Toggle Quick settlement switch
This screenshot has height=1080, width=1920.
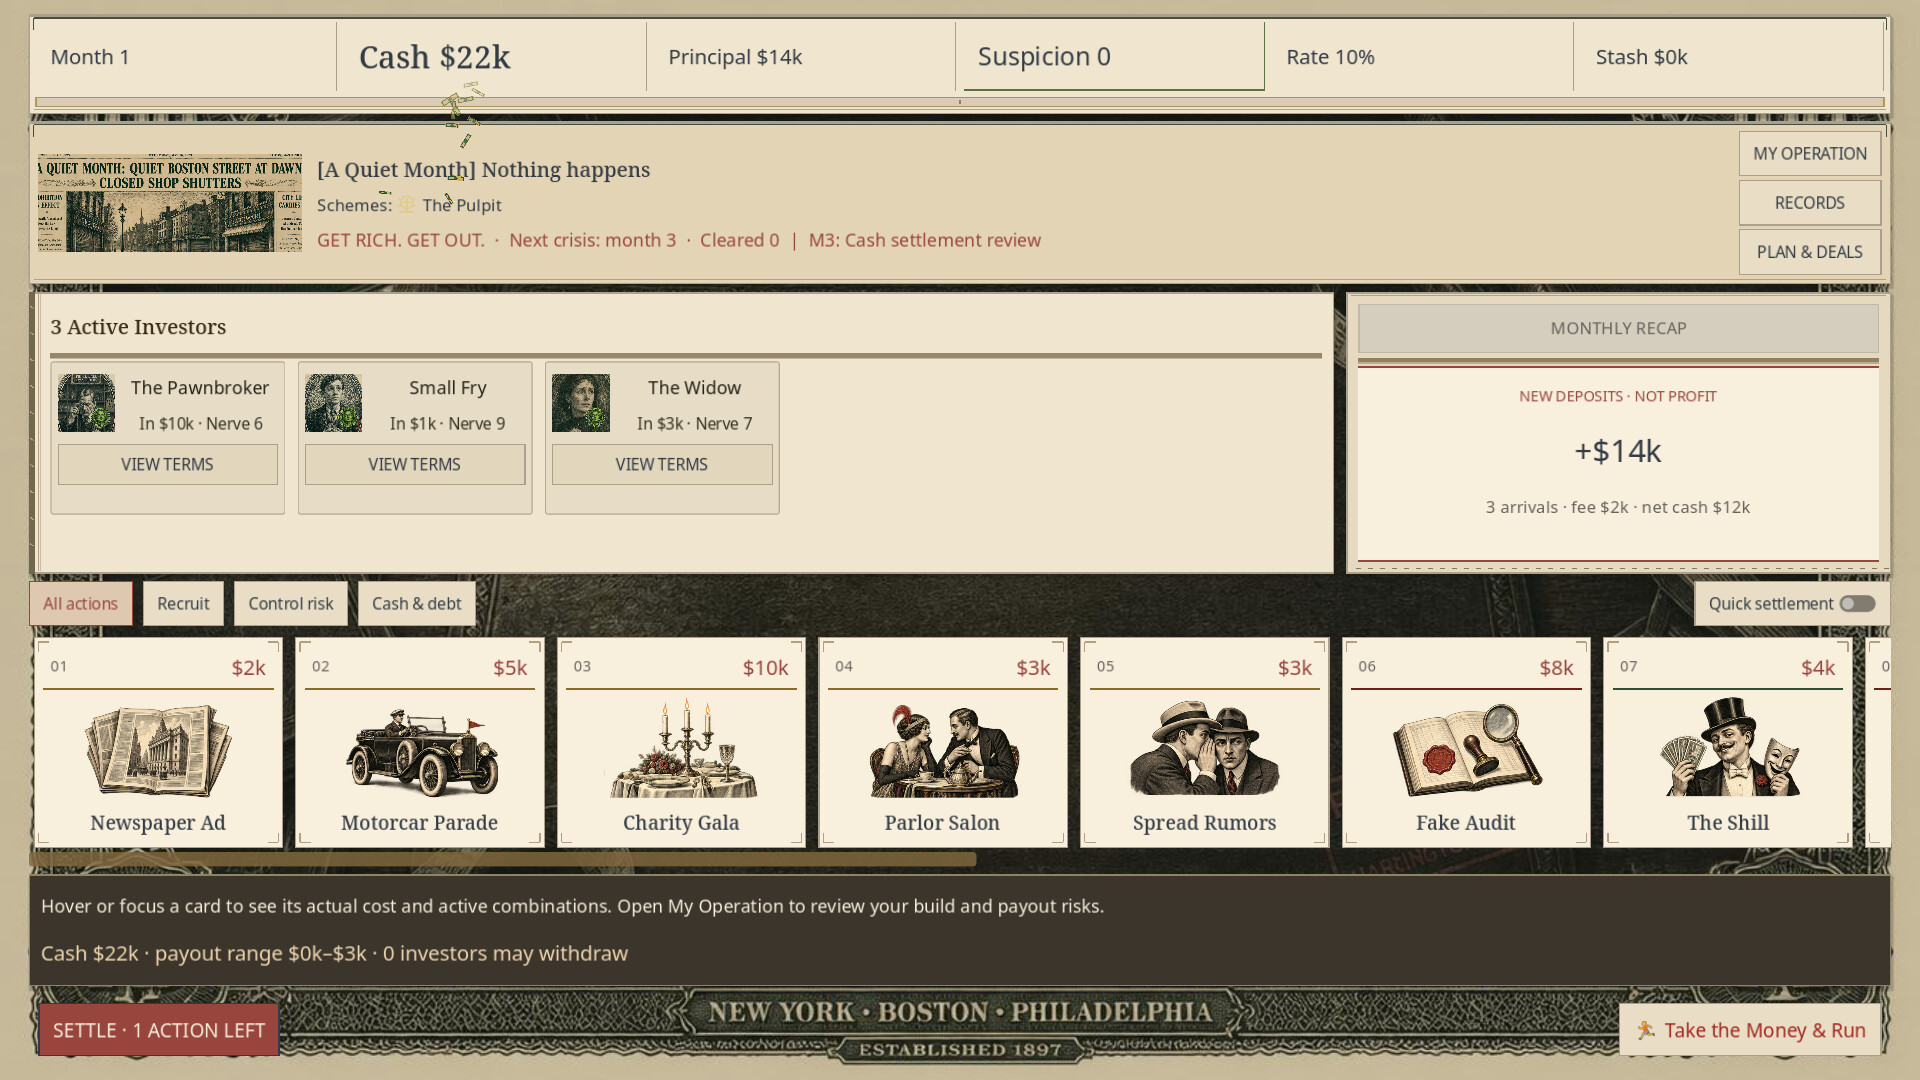point(1857,604)
